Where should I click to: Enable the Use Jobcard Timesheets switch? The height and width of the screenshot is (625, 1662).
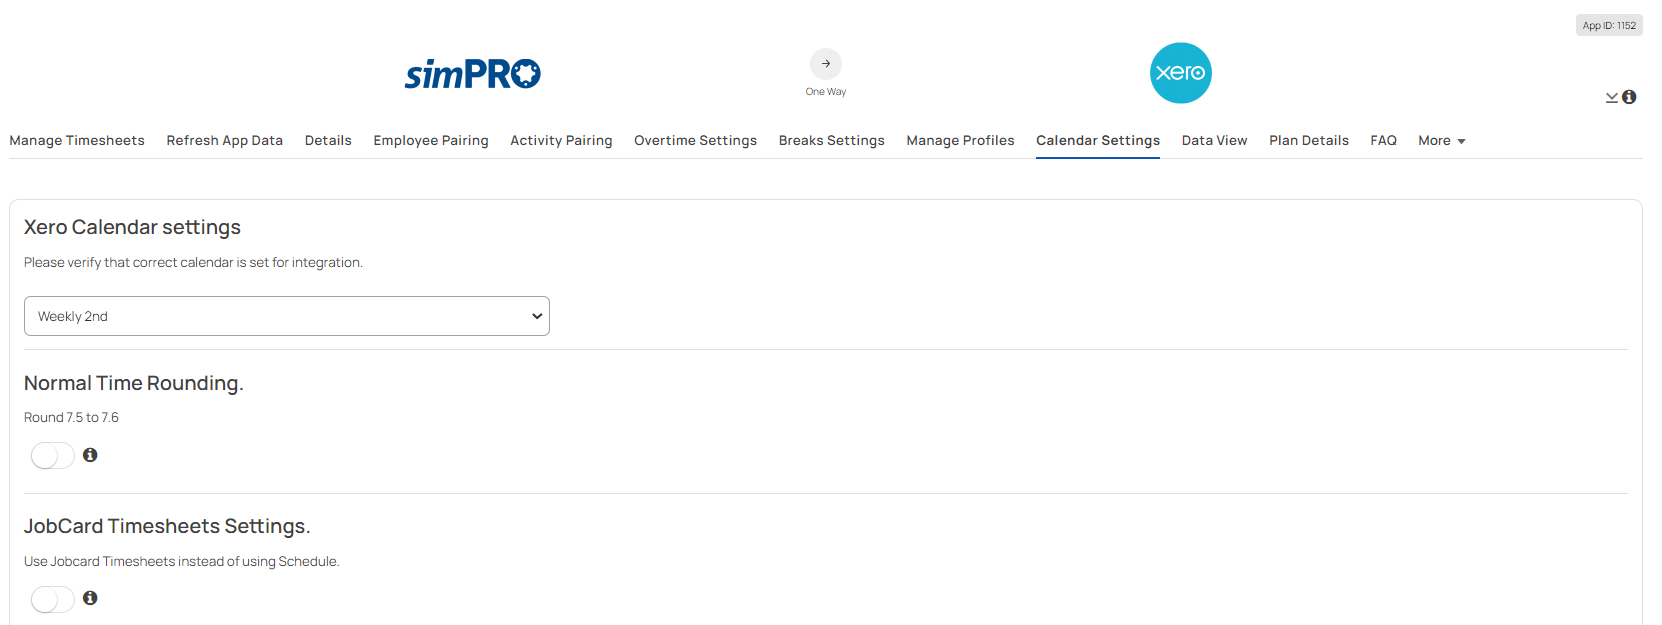coord(52,599)
